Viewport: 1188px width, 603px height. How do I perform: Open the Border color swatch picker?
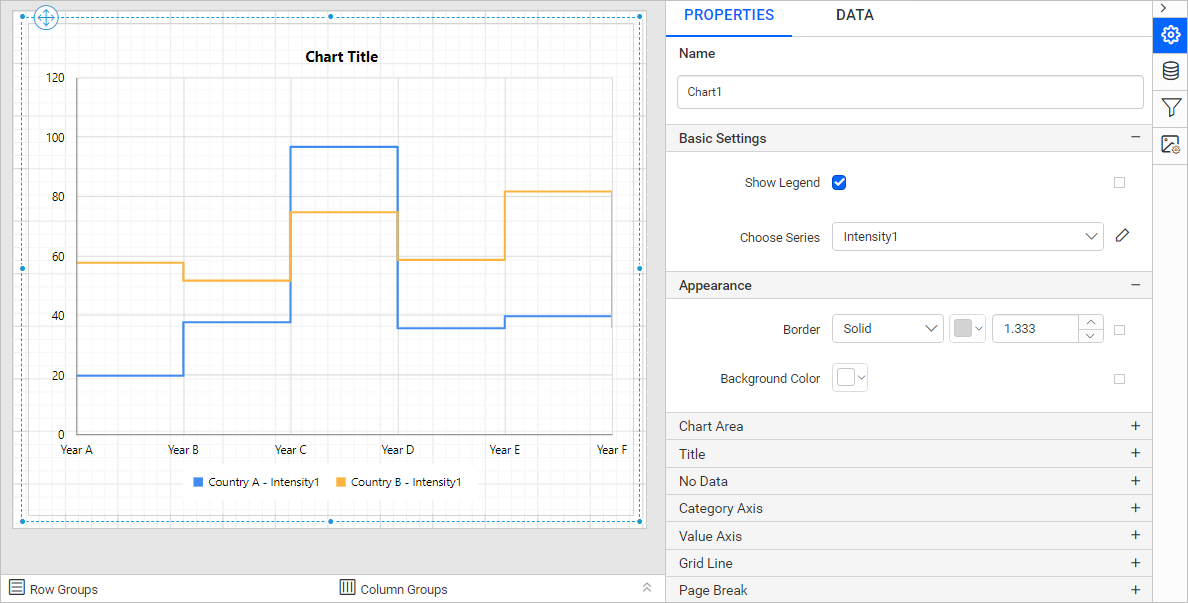coord(966,328)
